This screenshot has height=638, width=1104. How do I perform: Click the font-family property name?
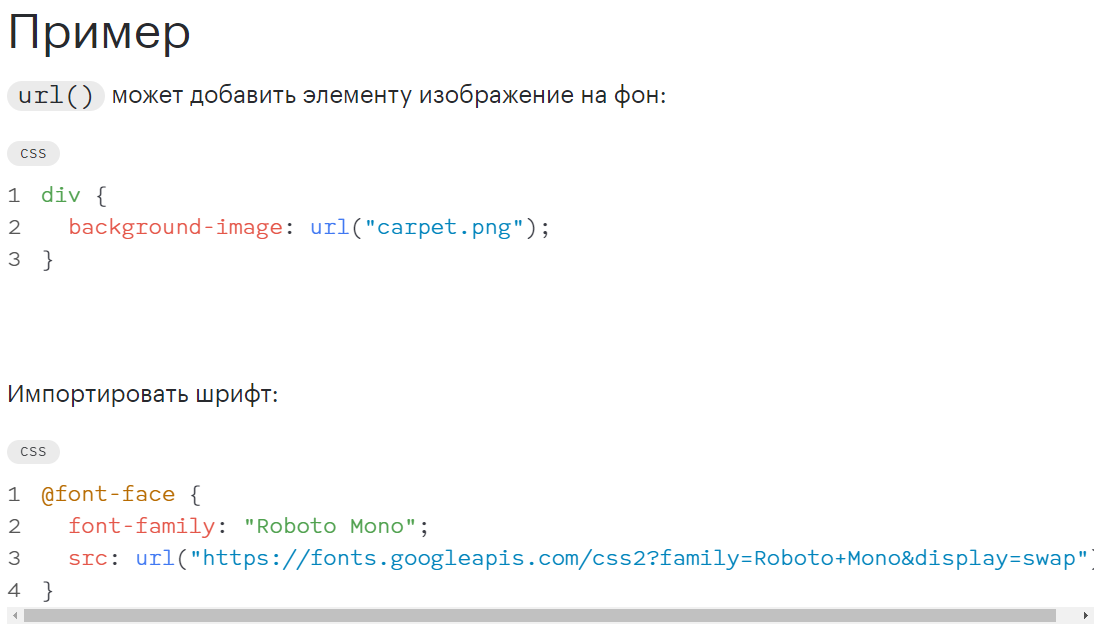[142, 527]
